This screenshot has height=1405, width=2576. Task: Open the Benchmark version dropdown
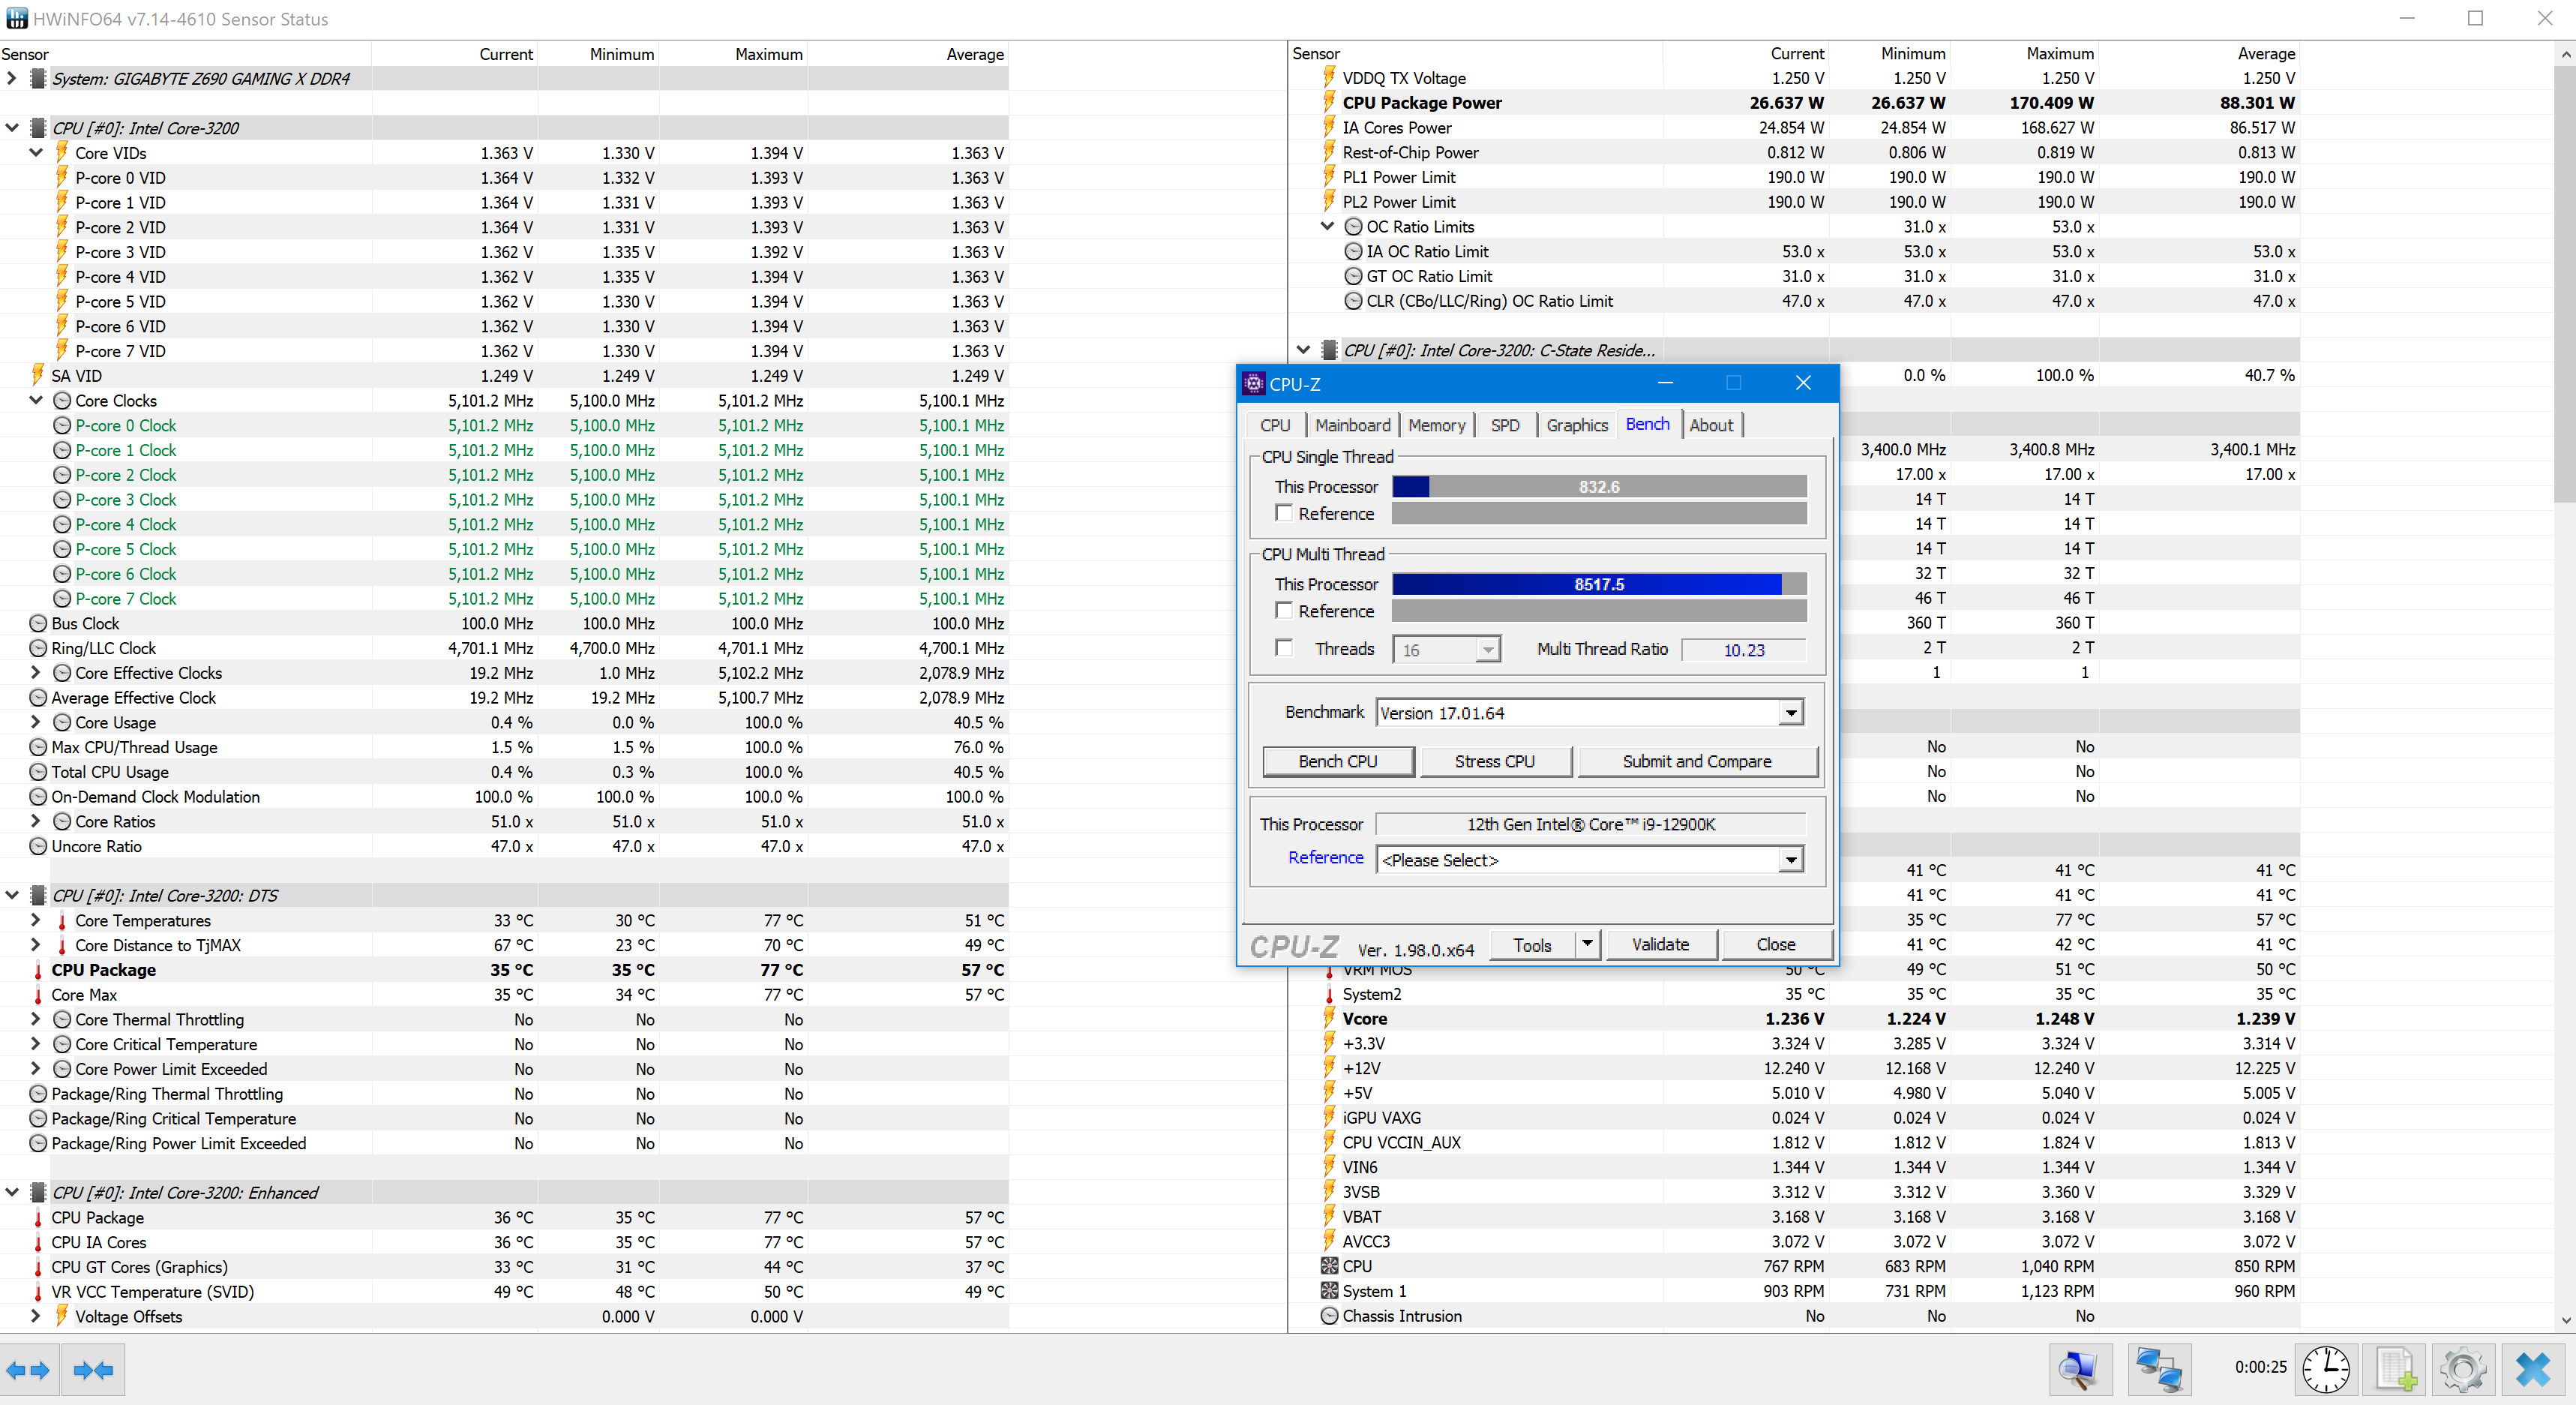tap(1791, 713)
